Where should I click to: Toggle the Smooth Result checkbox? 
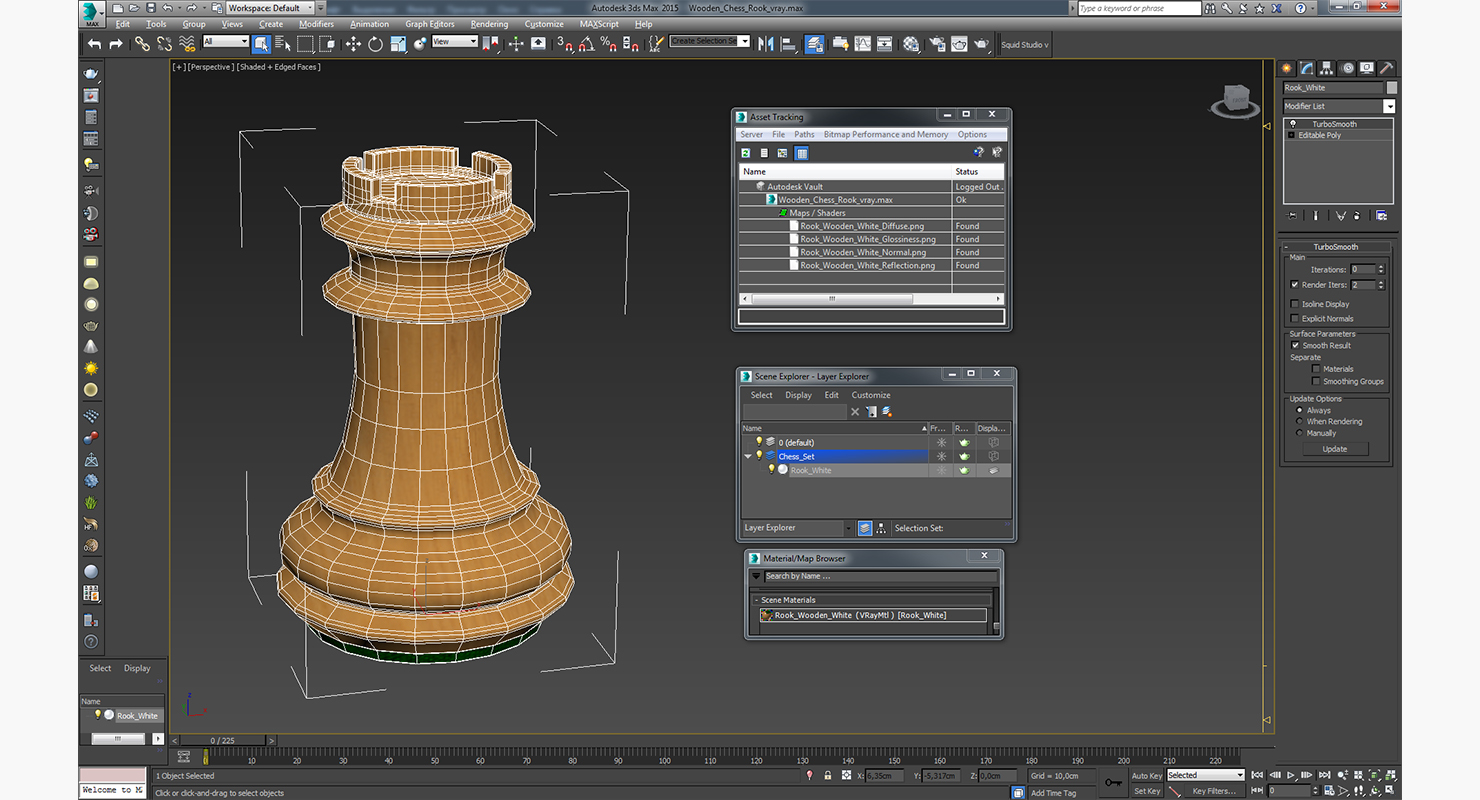pos(1295,345)
